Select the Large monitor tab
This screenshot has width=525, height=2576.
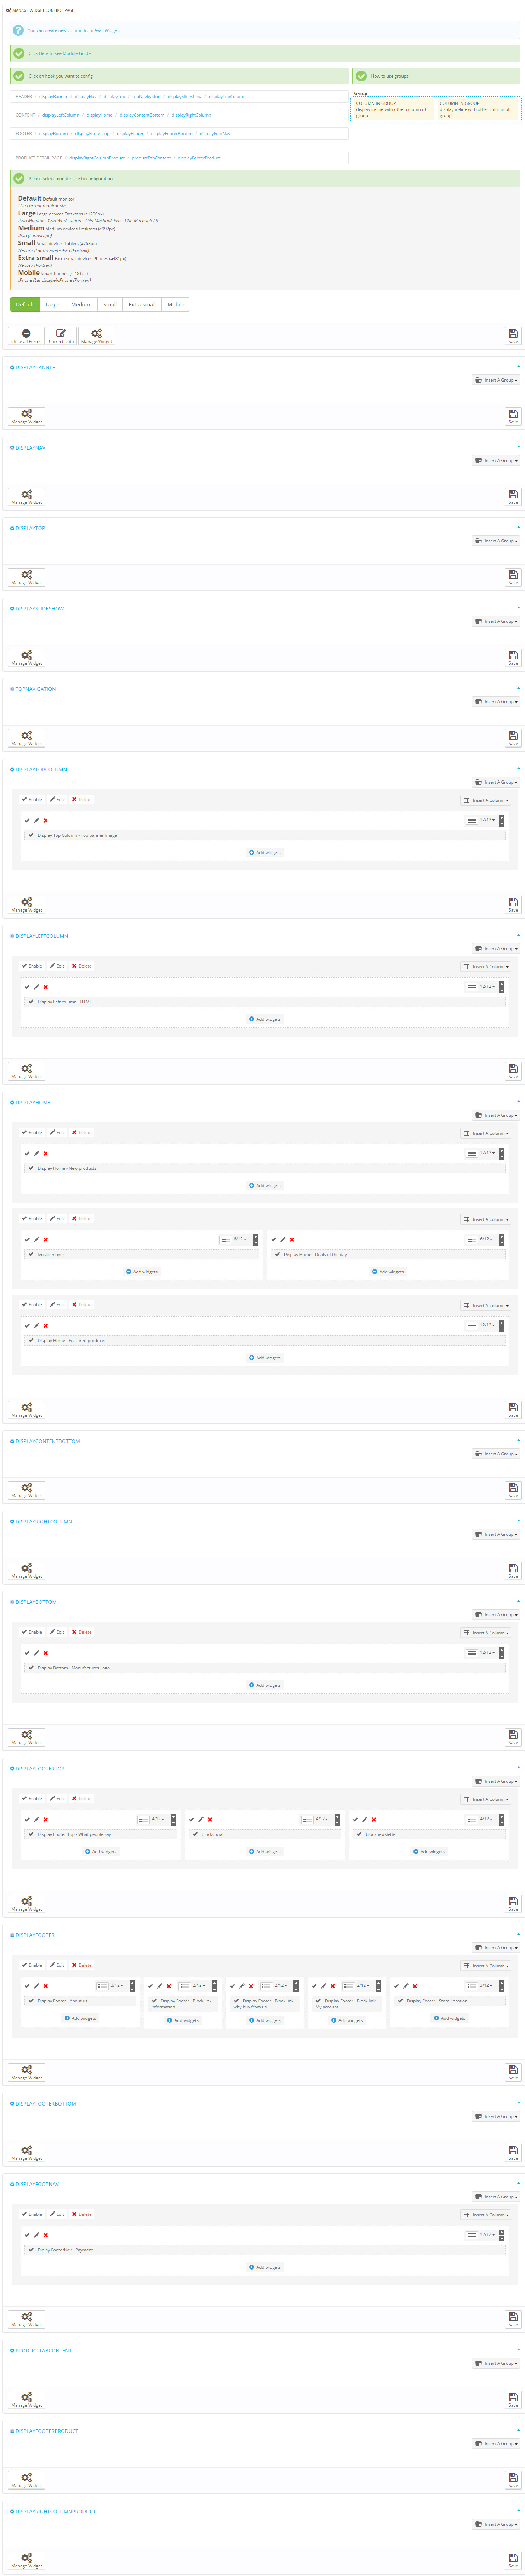pyautogui.click(x=52, y=304)
